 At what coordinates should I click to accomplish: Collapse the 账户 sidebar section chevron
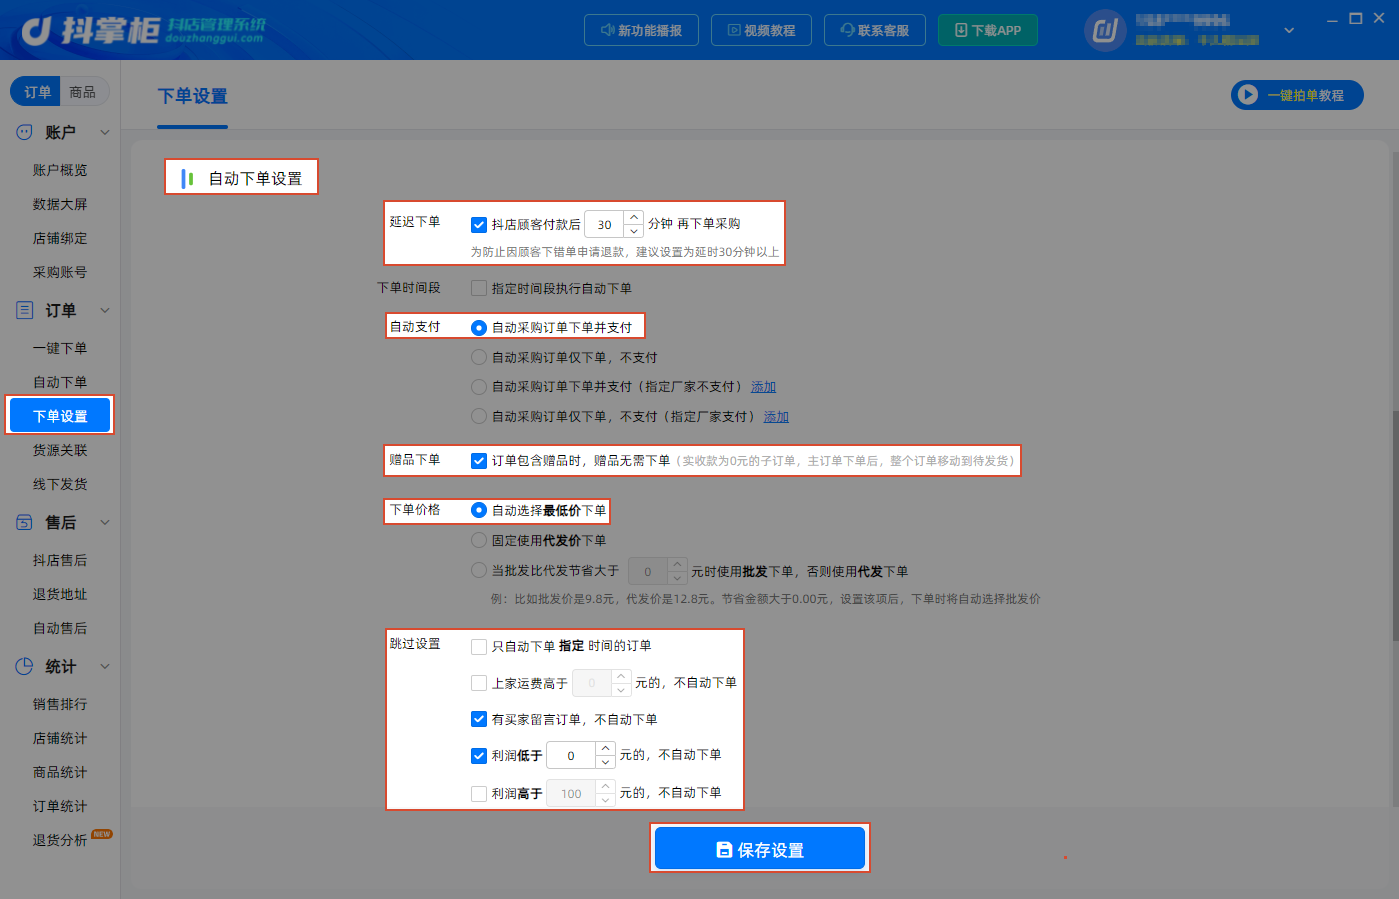pos(105,132)
